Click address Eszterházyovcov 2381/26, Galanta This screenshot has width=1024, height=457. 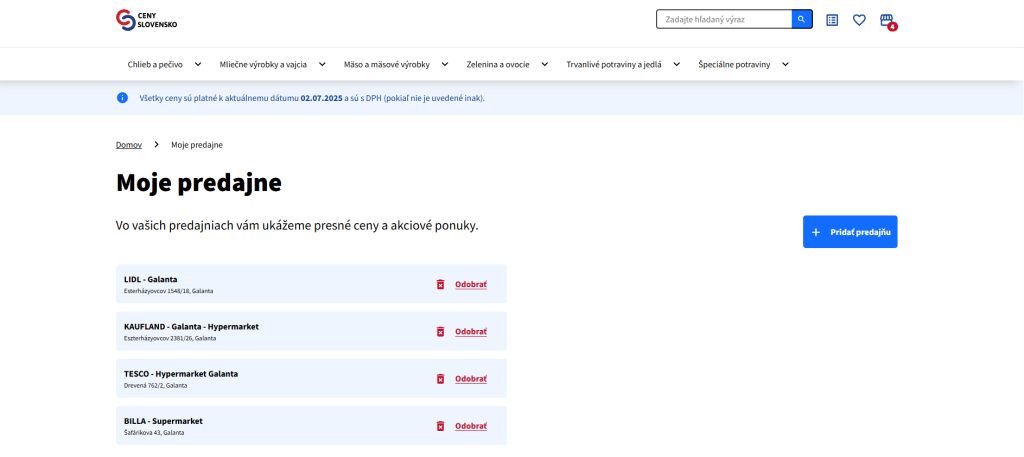pos(170,338)
